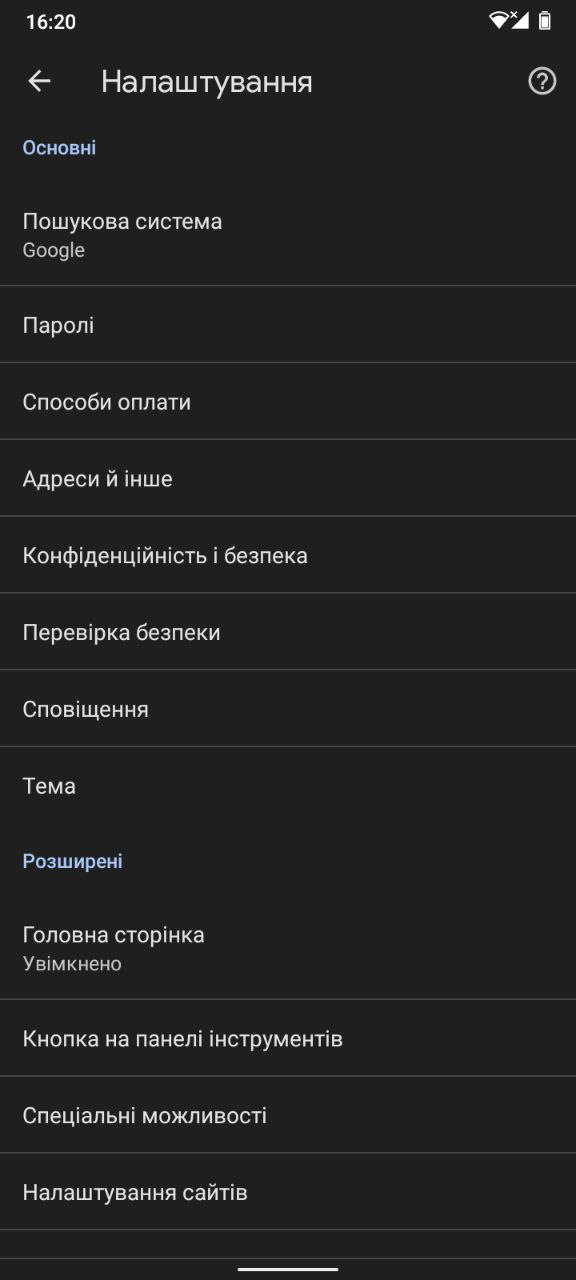The image size is (576, 1280).
Task: Open Пошукова система setting
Action: tap(288, 235)
